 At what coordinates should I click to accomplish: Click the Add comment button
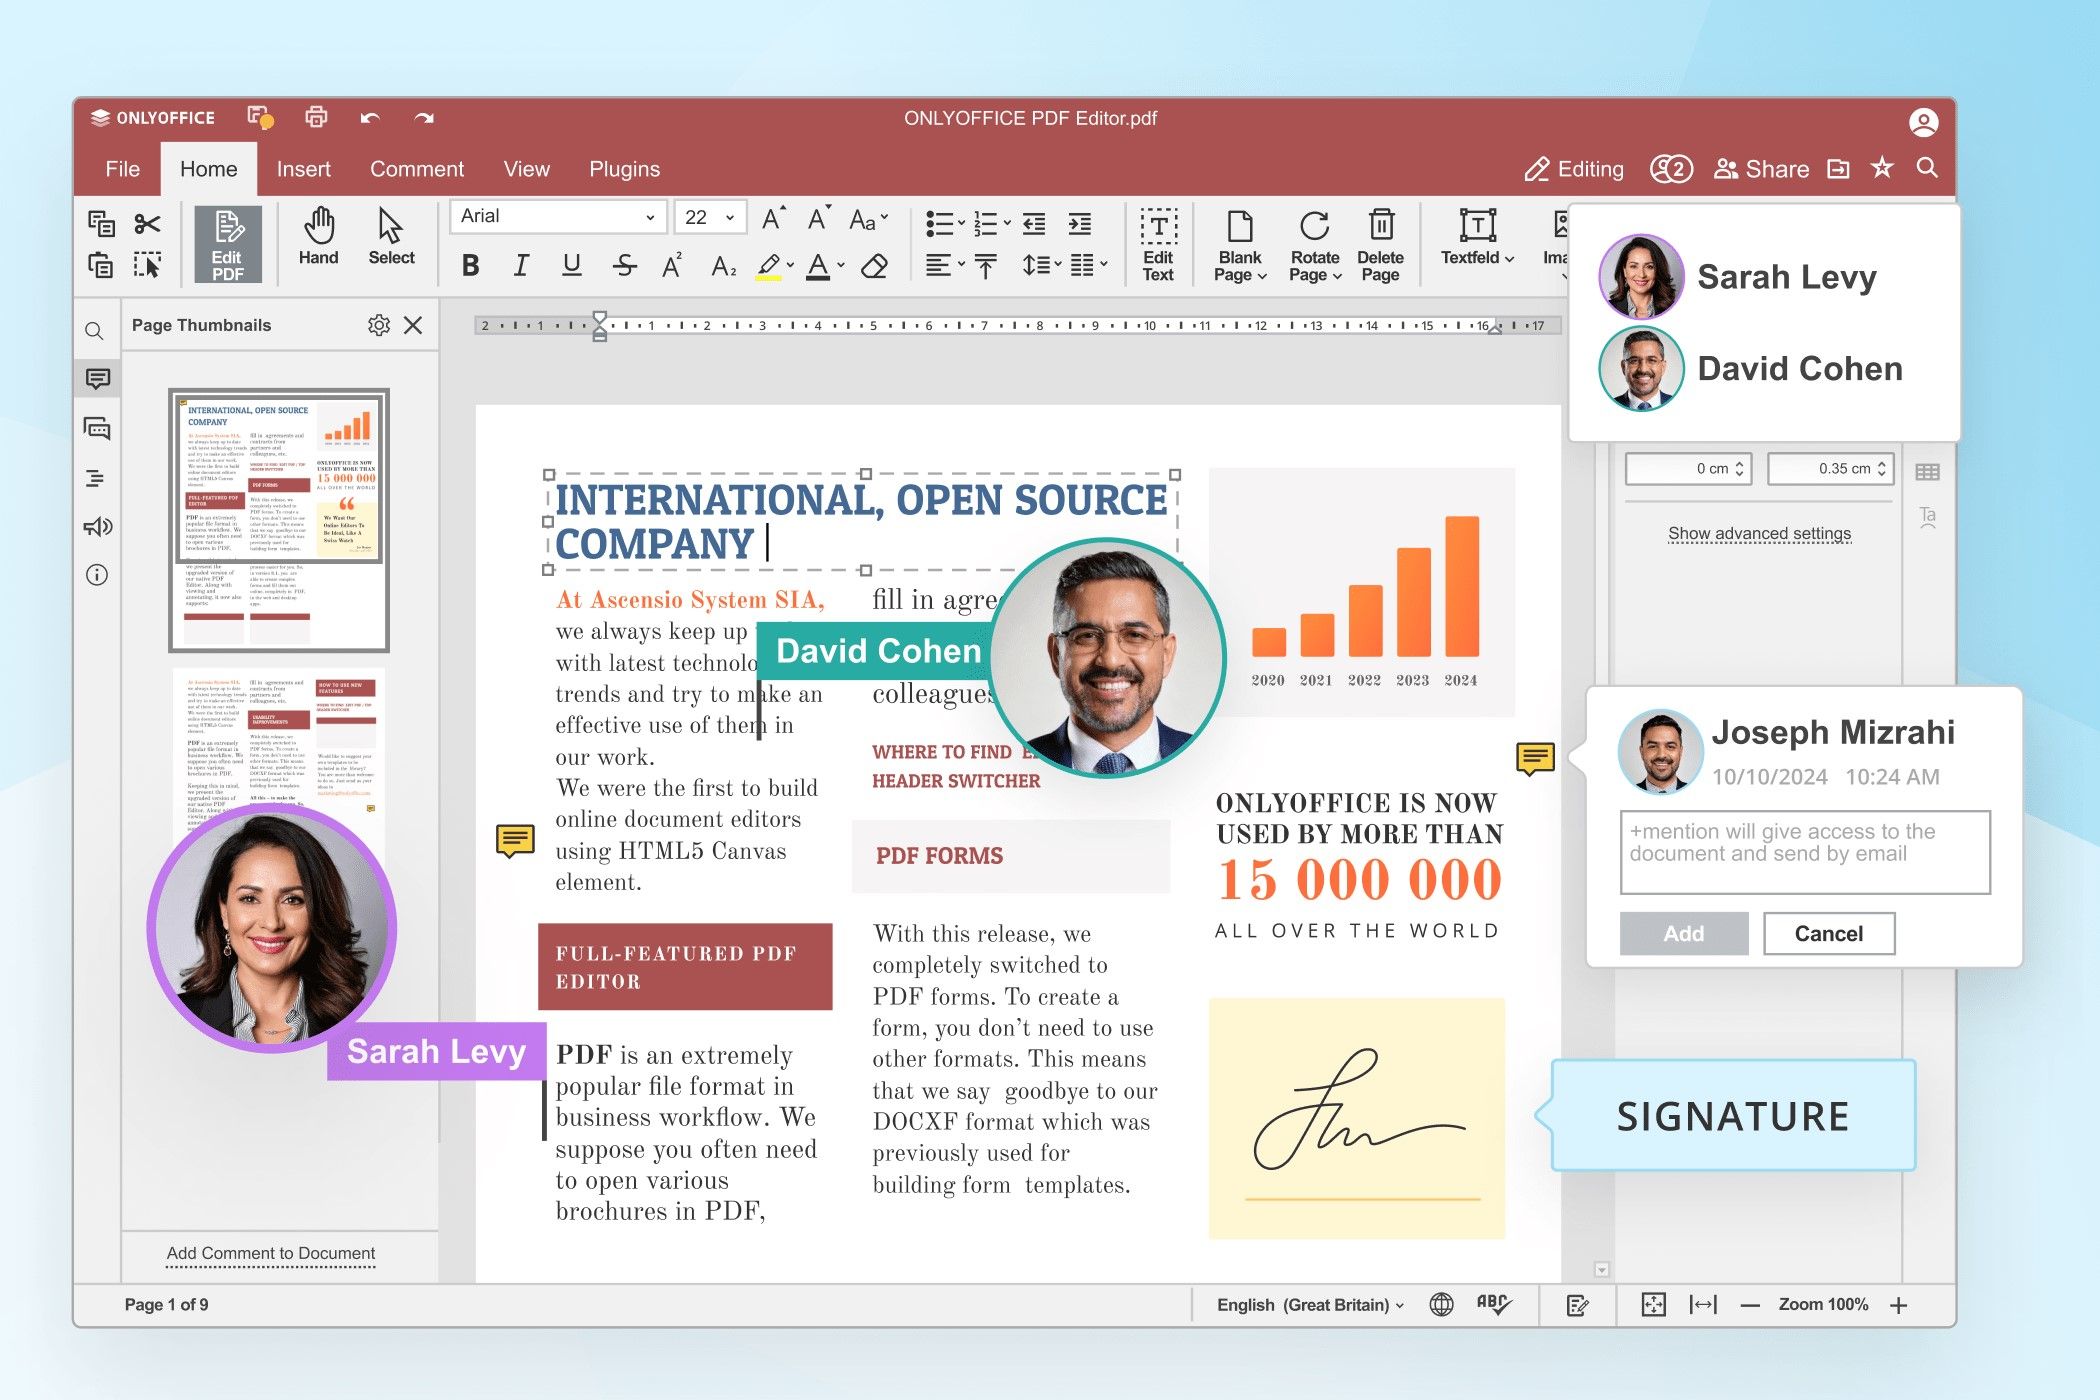coord(1684,933)
